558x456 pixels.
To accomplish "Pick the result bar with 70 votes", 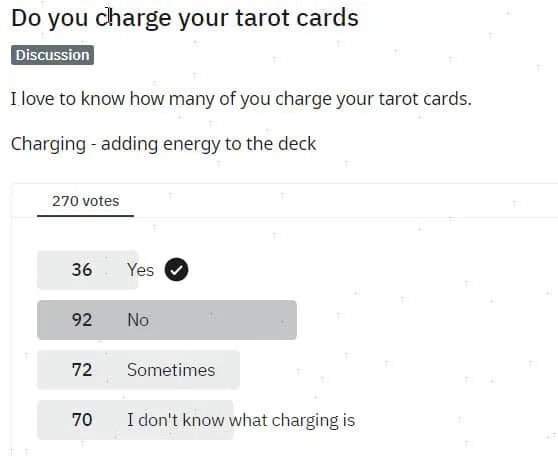I will [x=135, y=420].
